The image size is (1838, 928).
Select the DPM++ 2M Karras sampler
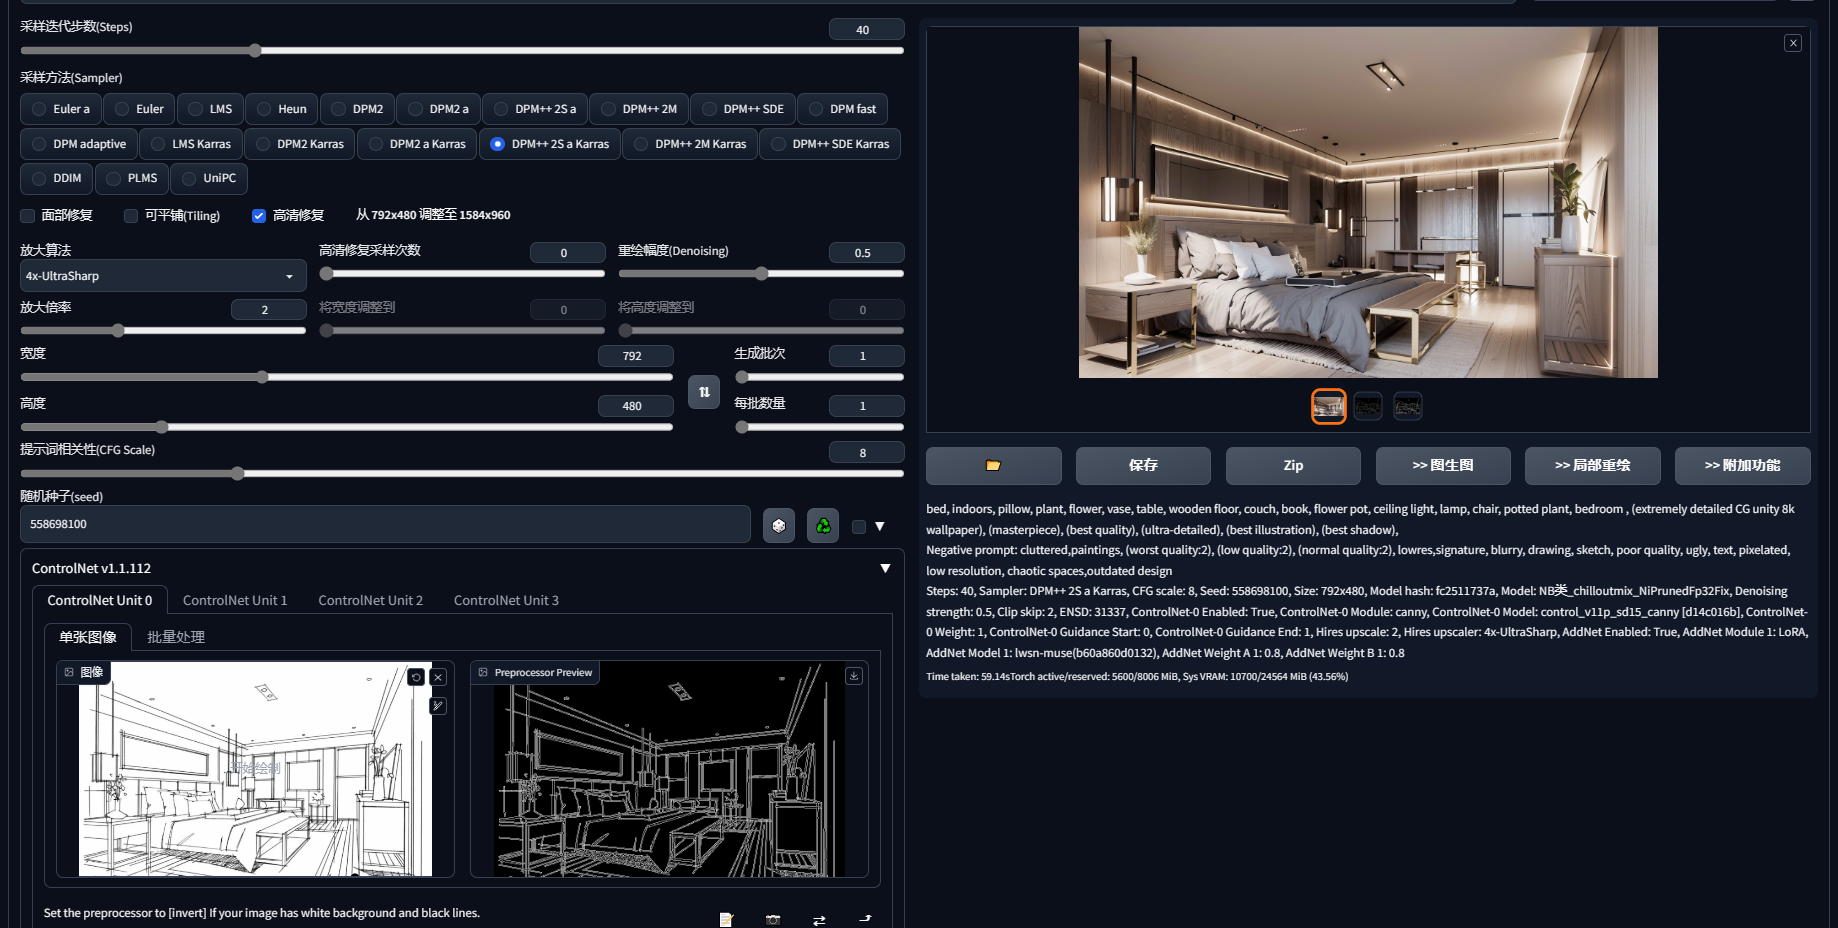(690, 144)
